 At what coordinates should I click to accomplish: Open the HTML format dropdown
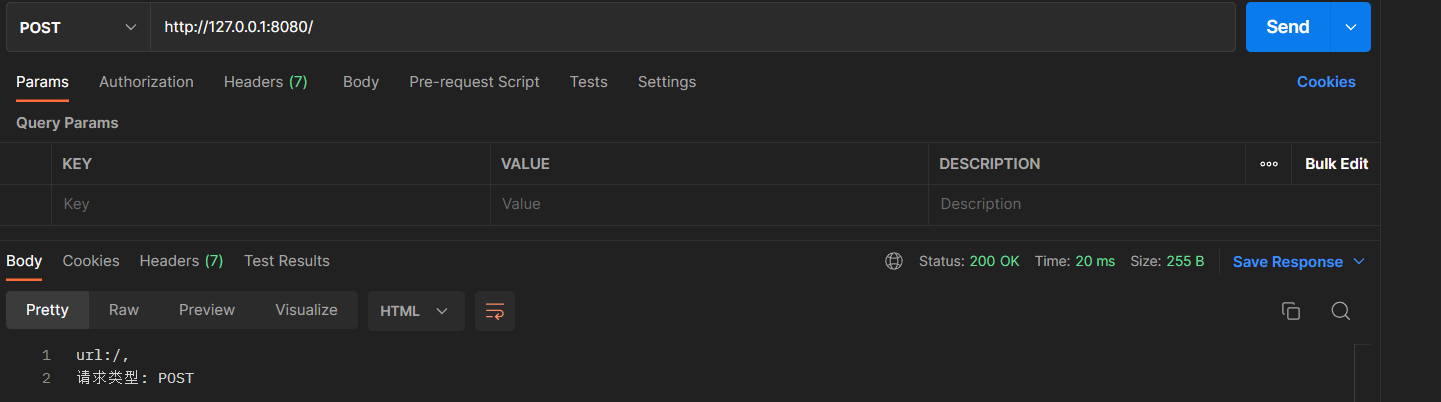click(415, 311)
